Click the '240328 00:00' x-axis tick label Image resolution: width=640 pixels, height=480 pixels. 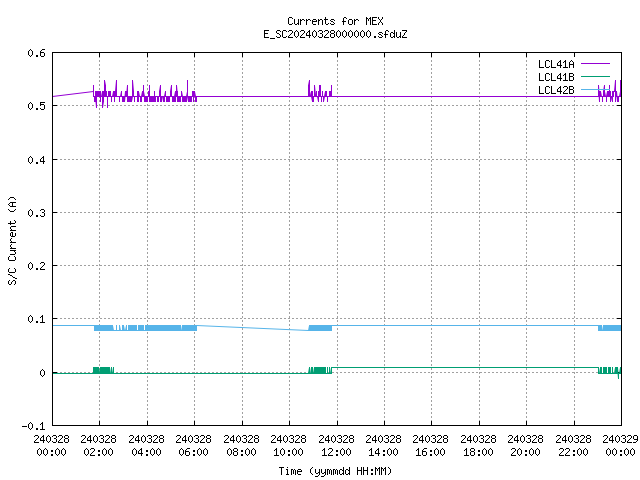51,445
